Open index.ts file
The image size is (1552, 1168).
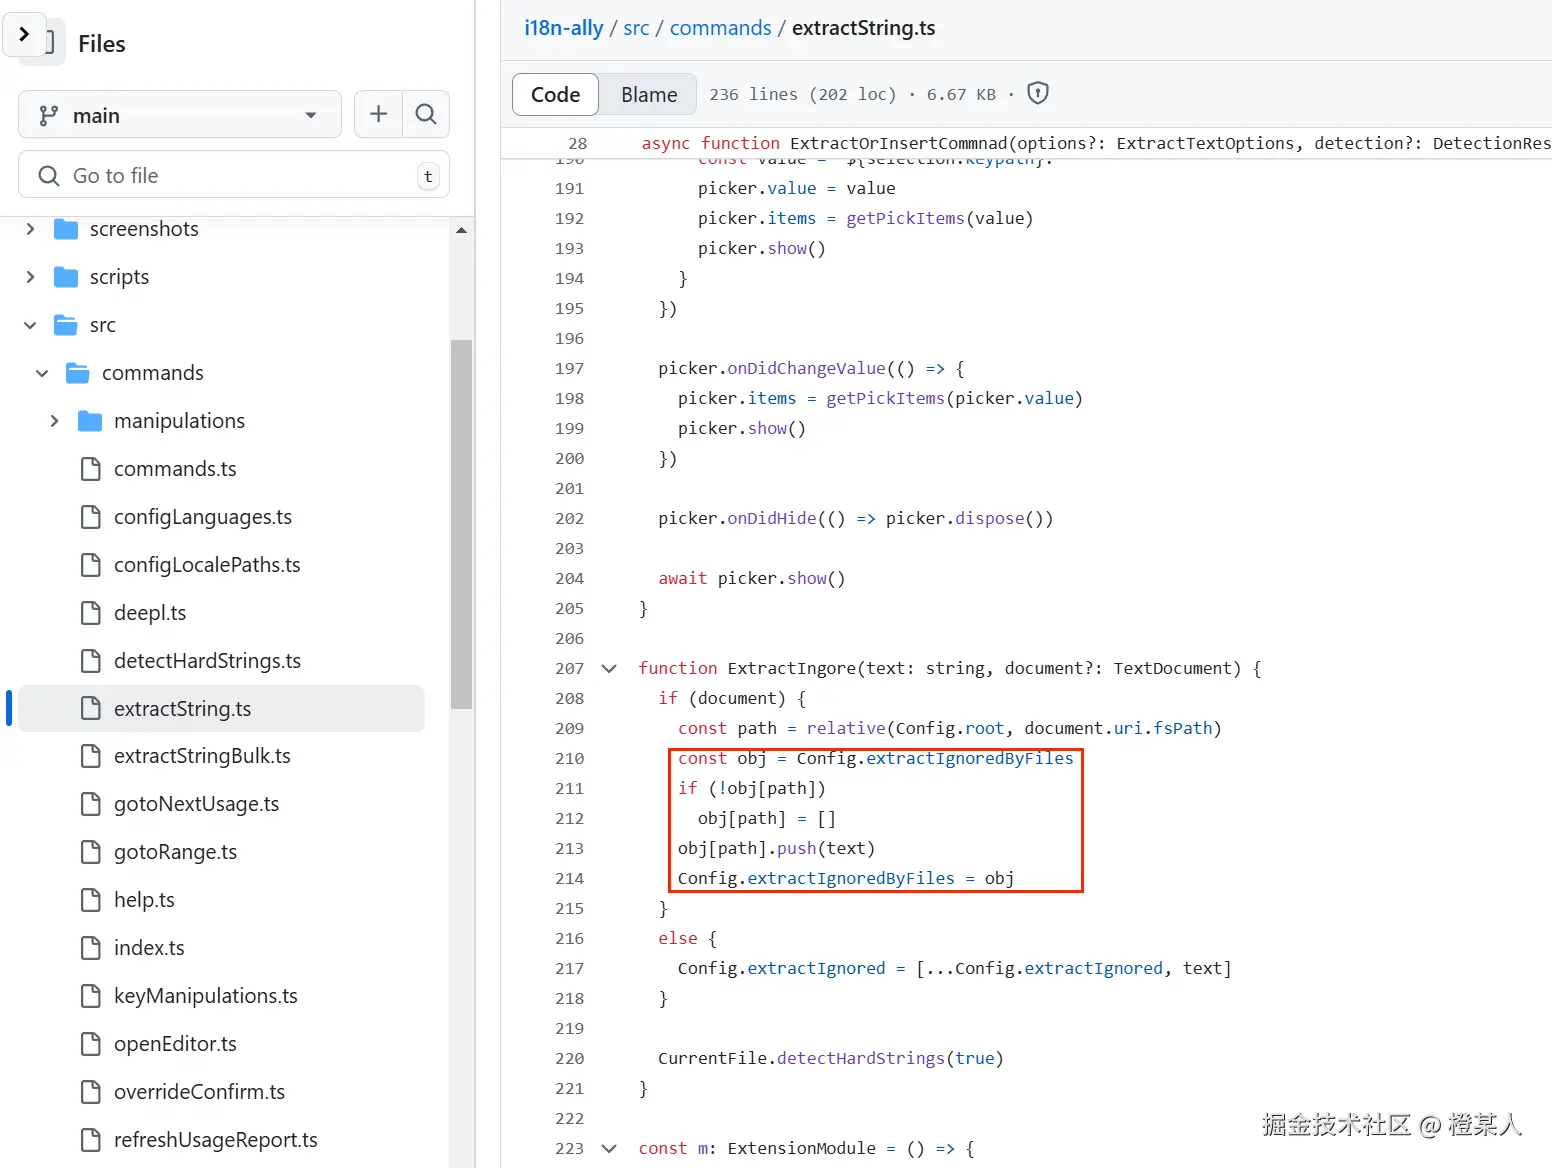149,948
